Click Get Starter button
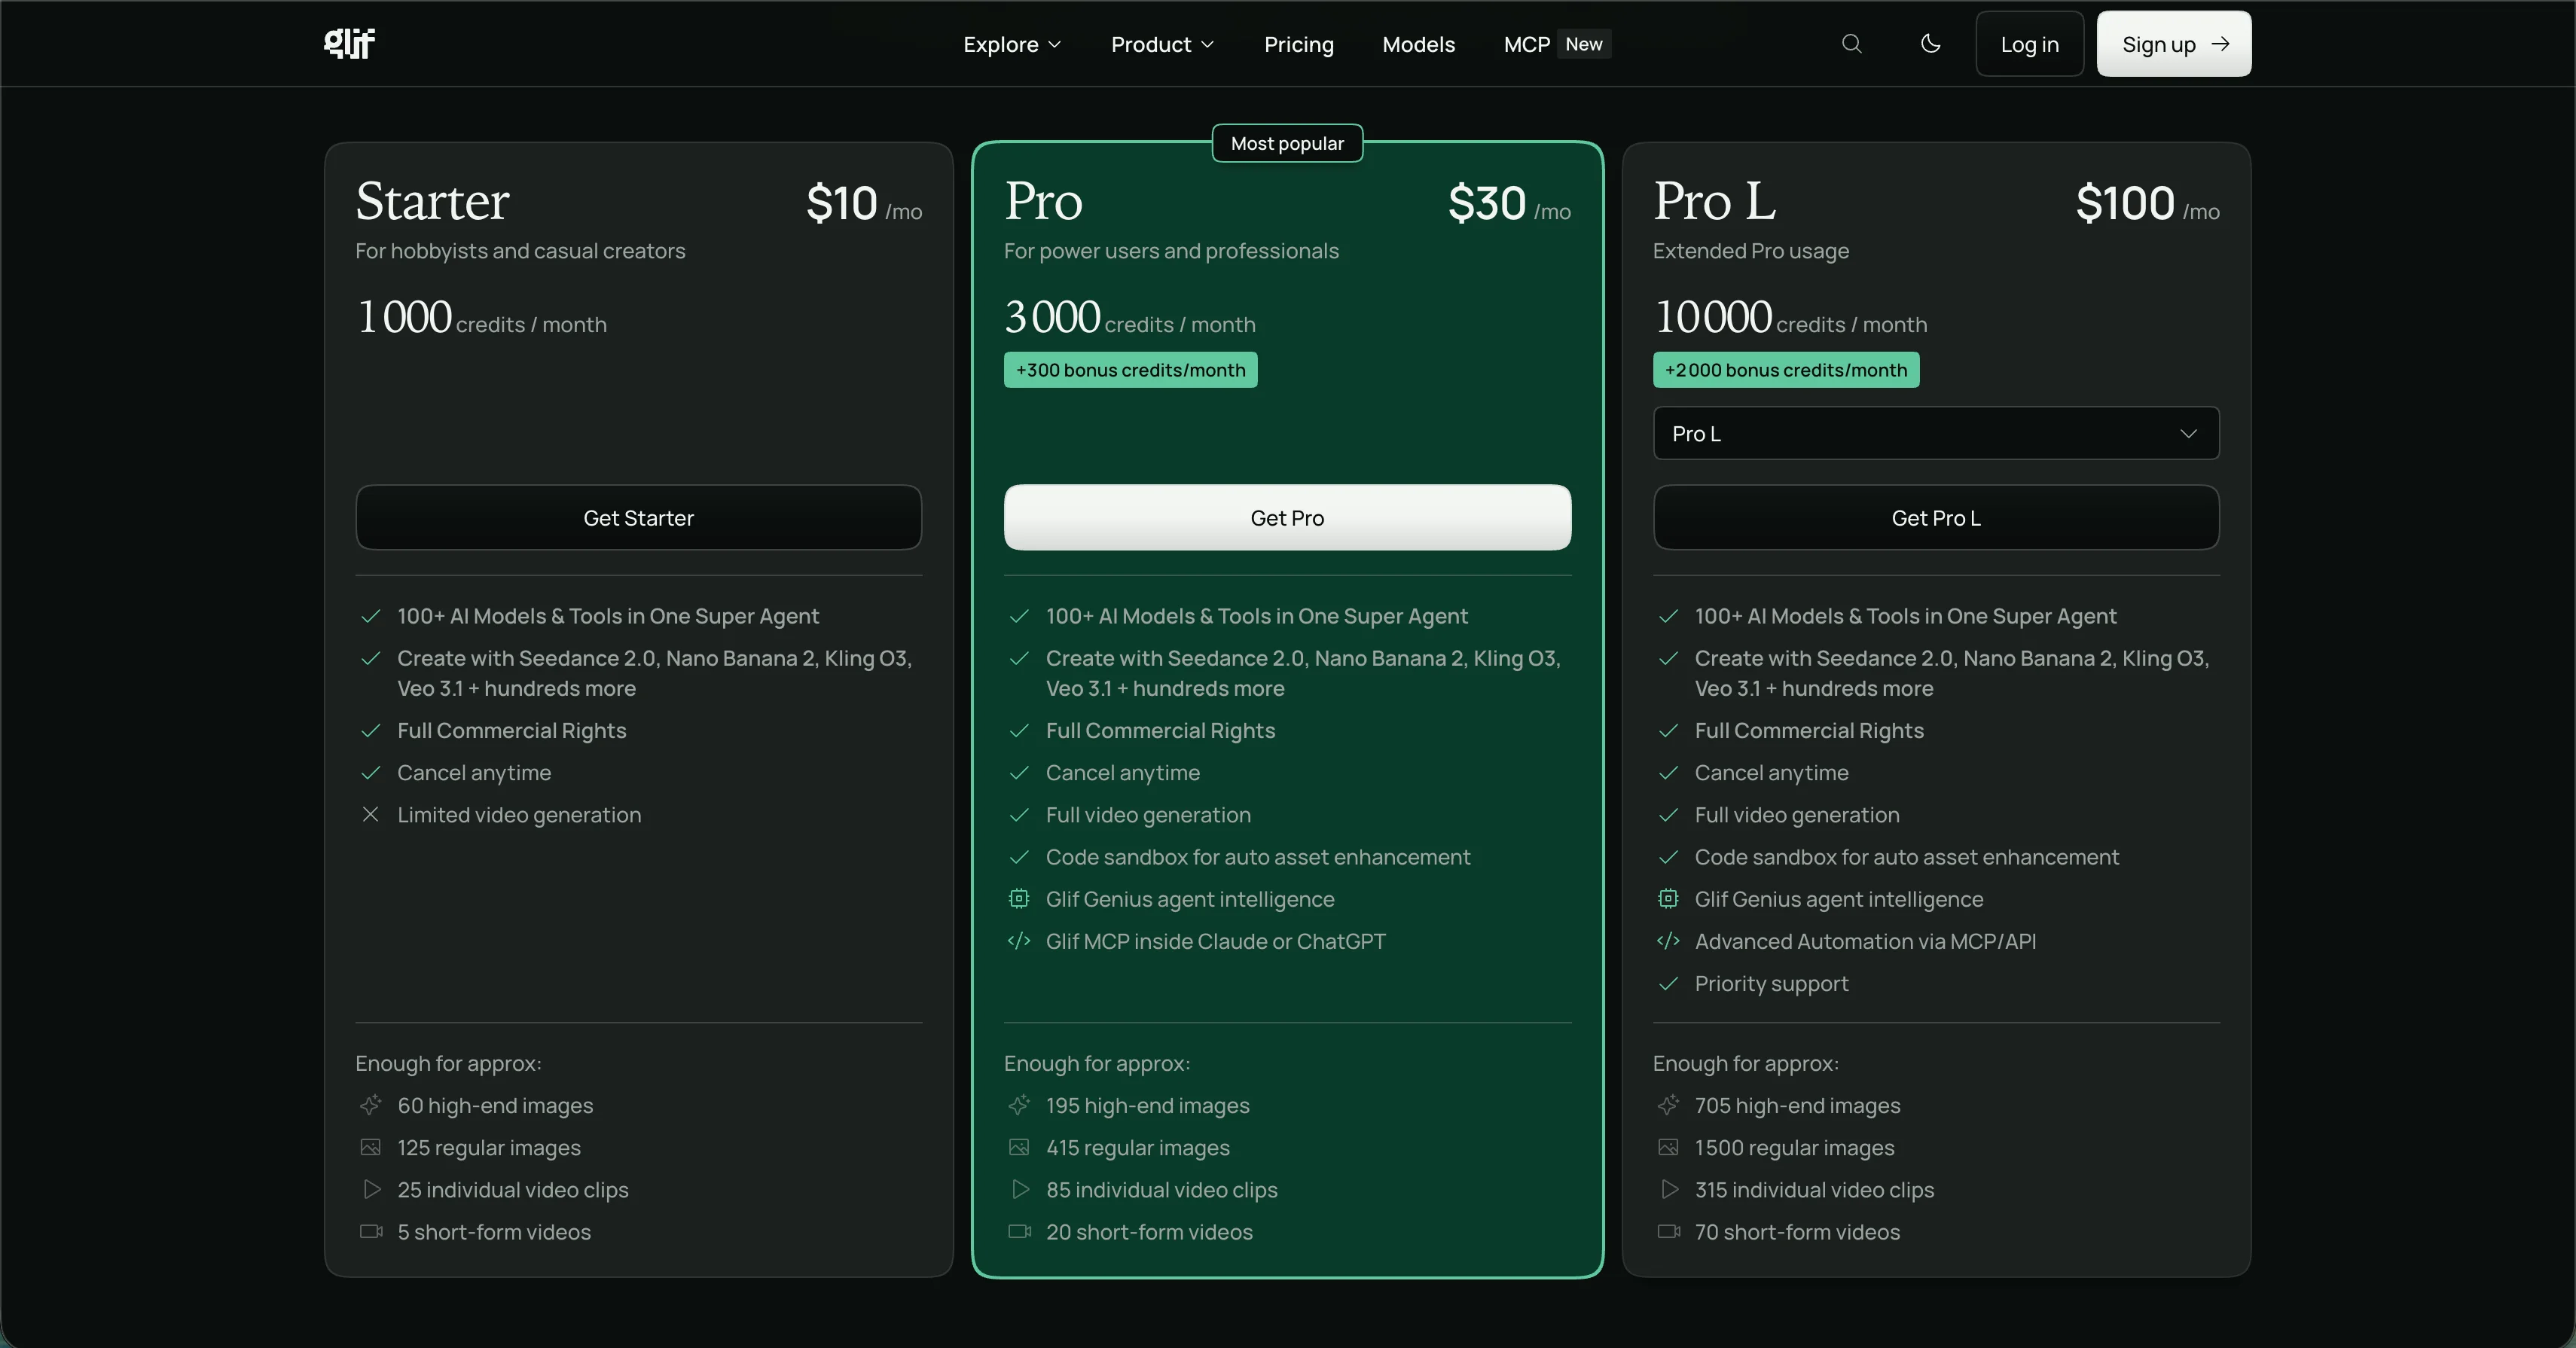Viewport: 2576px width, 1348px height. 639,517
